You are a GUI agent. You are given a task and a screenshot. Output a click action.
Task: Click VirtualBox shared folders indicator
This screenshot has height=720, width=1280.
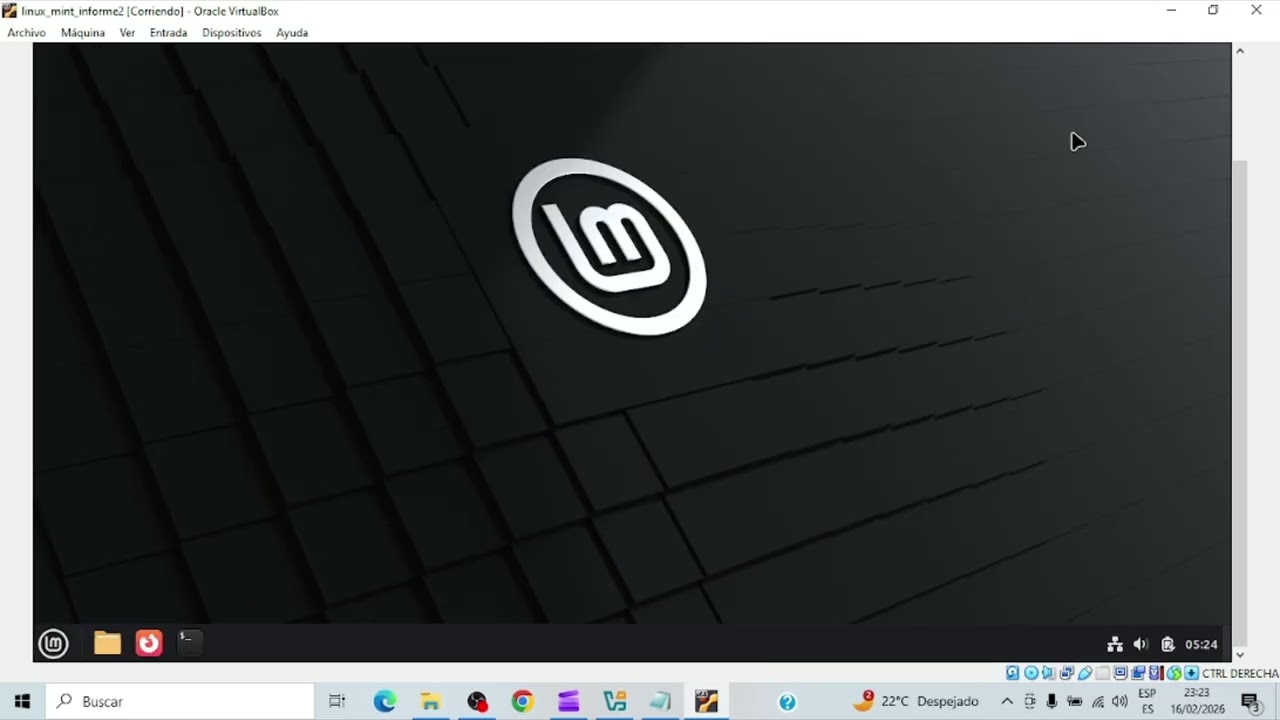[1102, 673]
